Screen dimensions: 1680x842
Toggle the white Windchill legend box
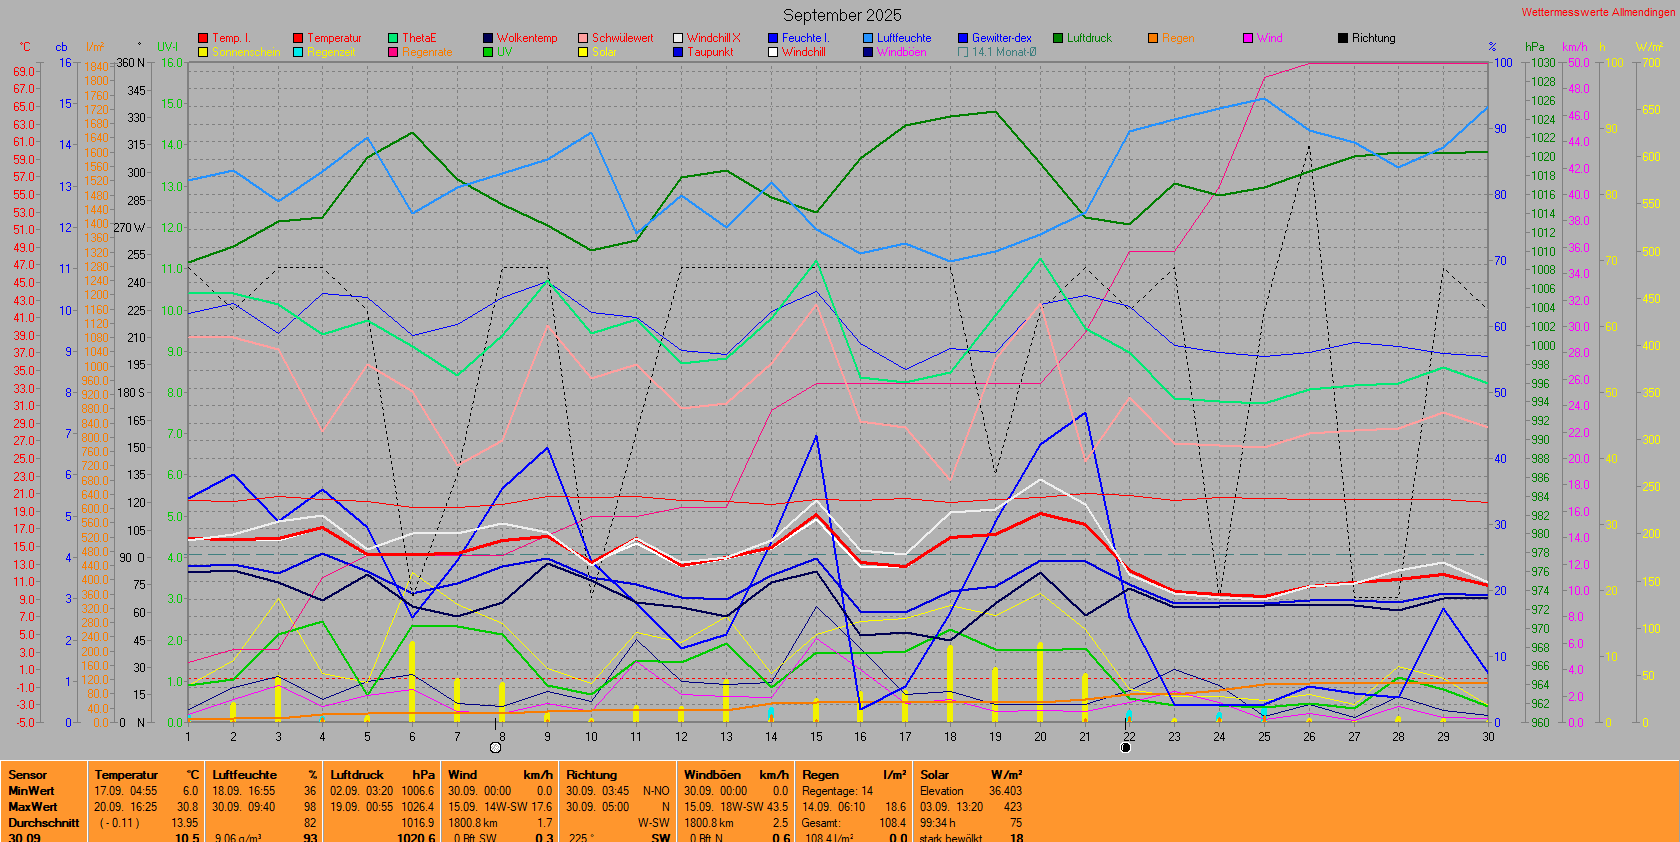773,52
